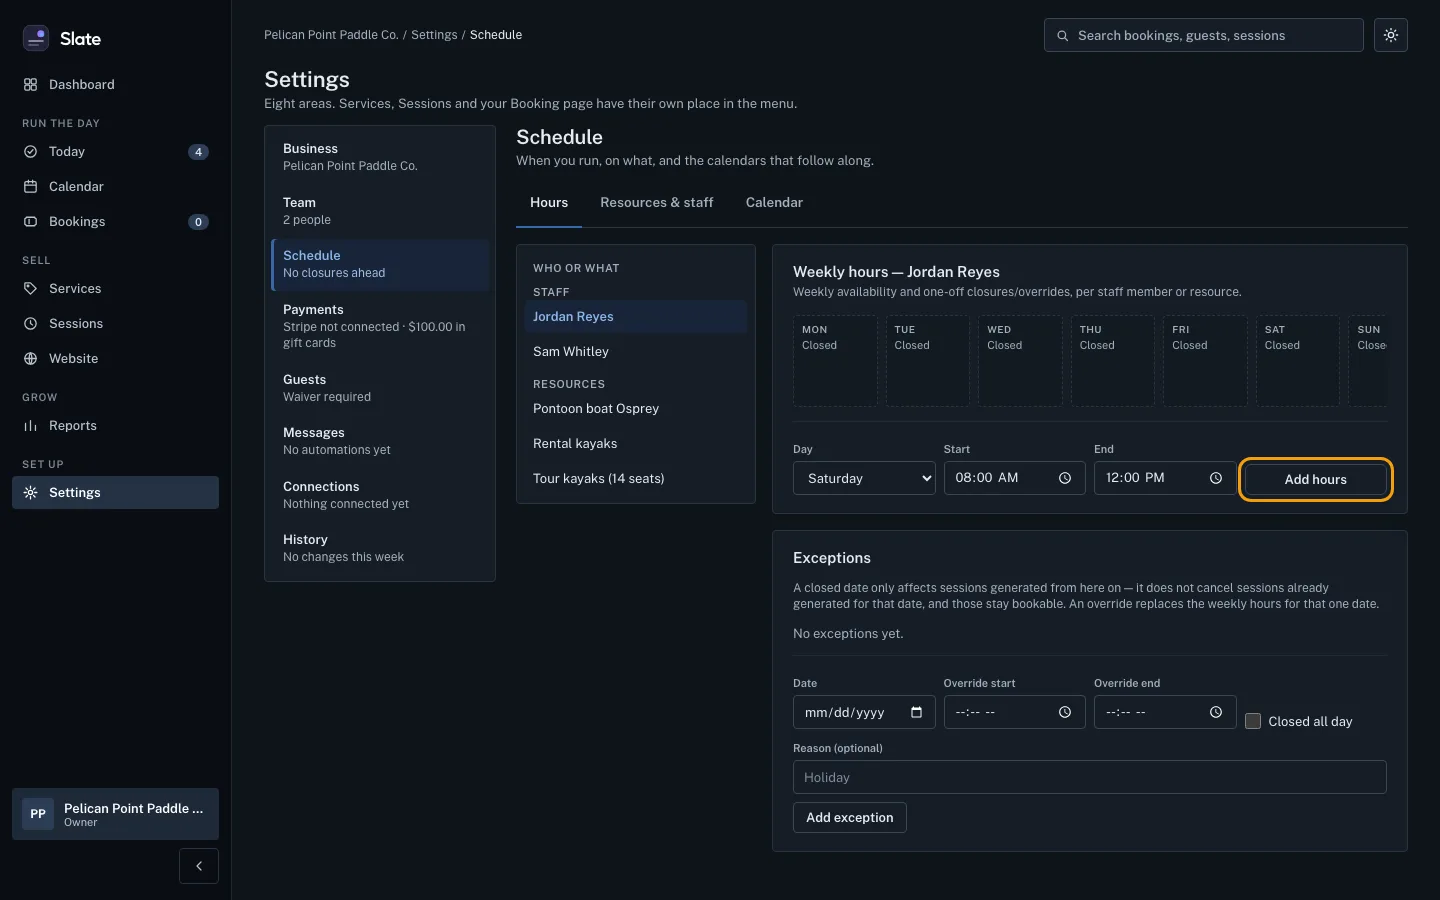Open the Payments settings section
The image size is (1440, 900).
[380, 326]
